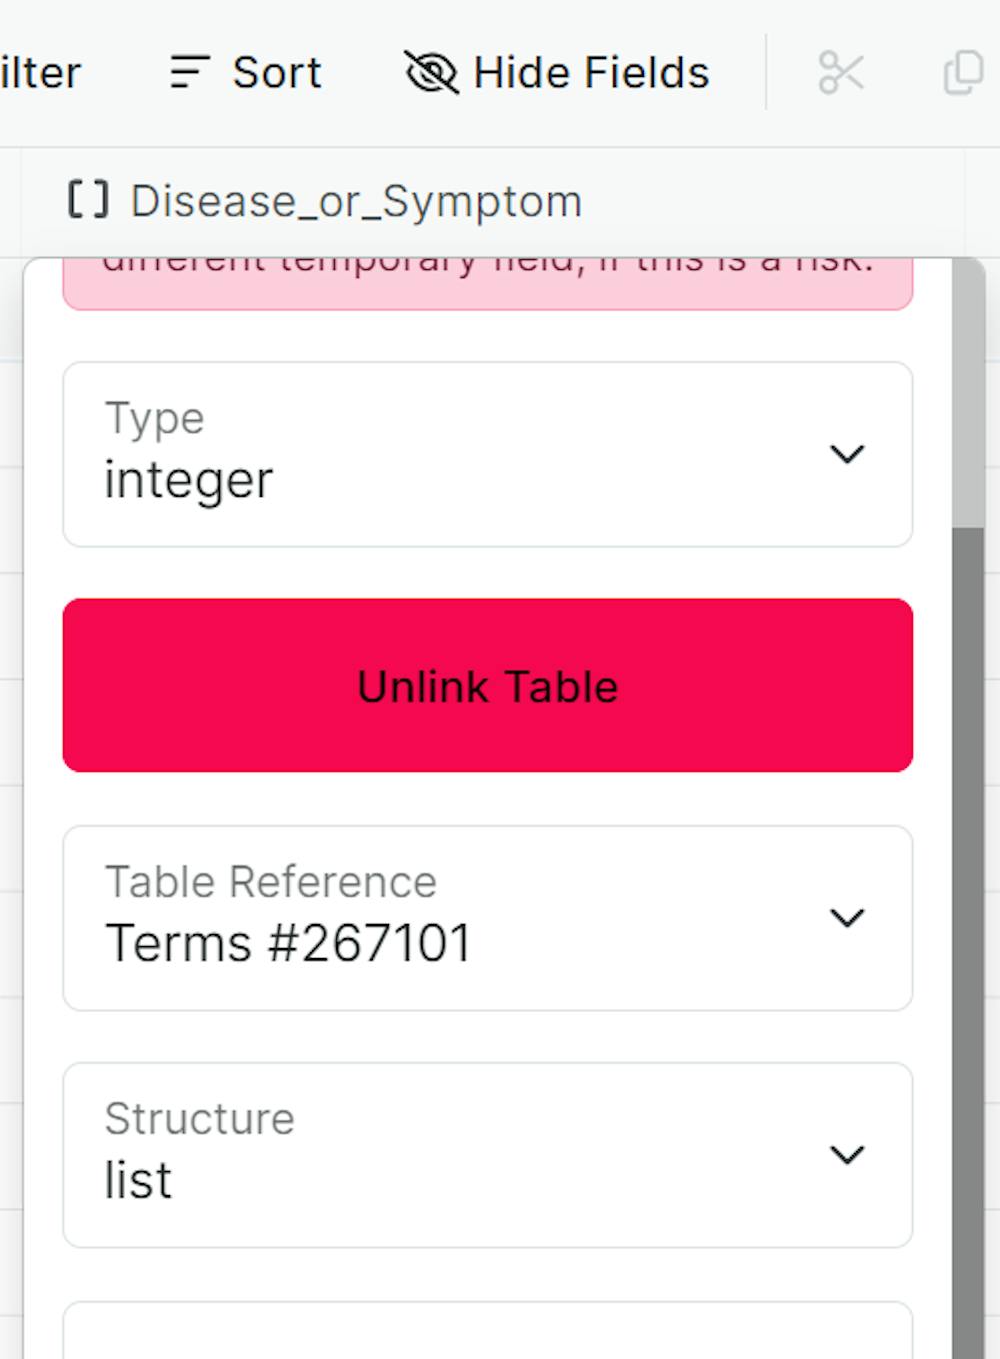
Task: Click the field box below Structure
Action: pyautogui.click(x=490, y=1335)
